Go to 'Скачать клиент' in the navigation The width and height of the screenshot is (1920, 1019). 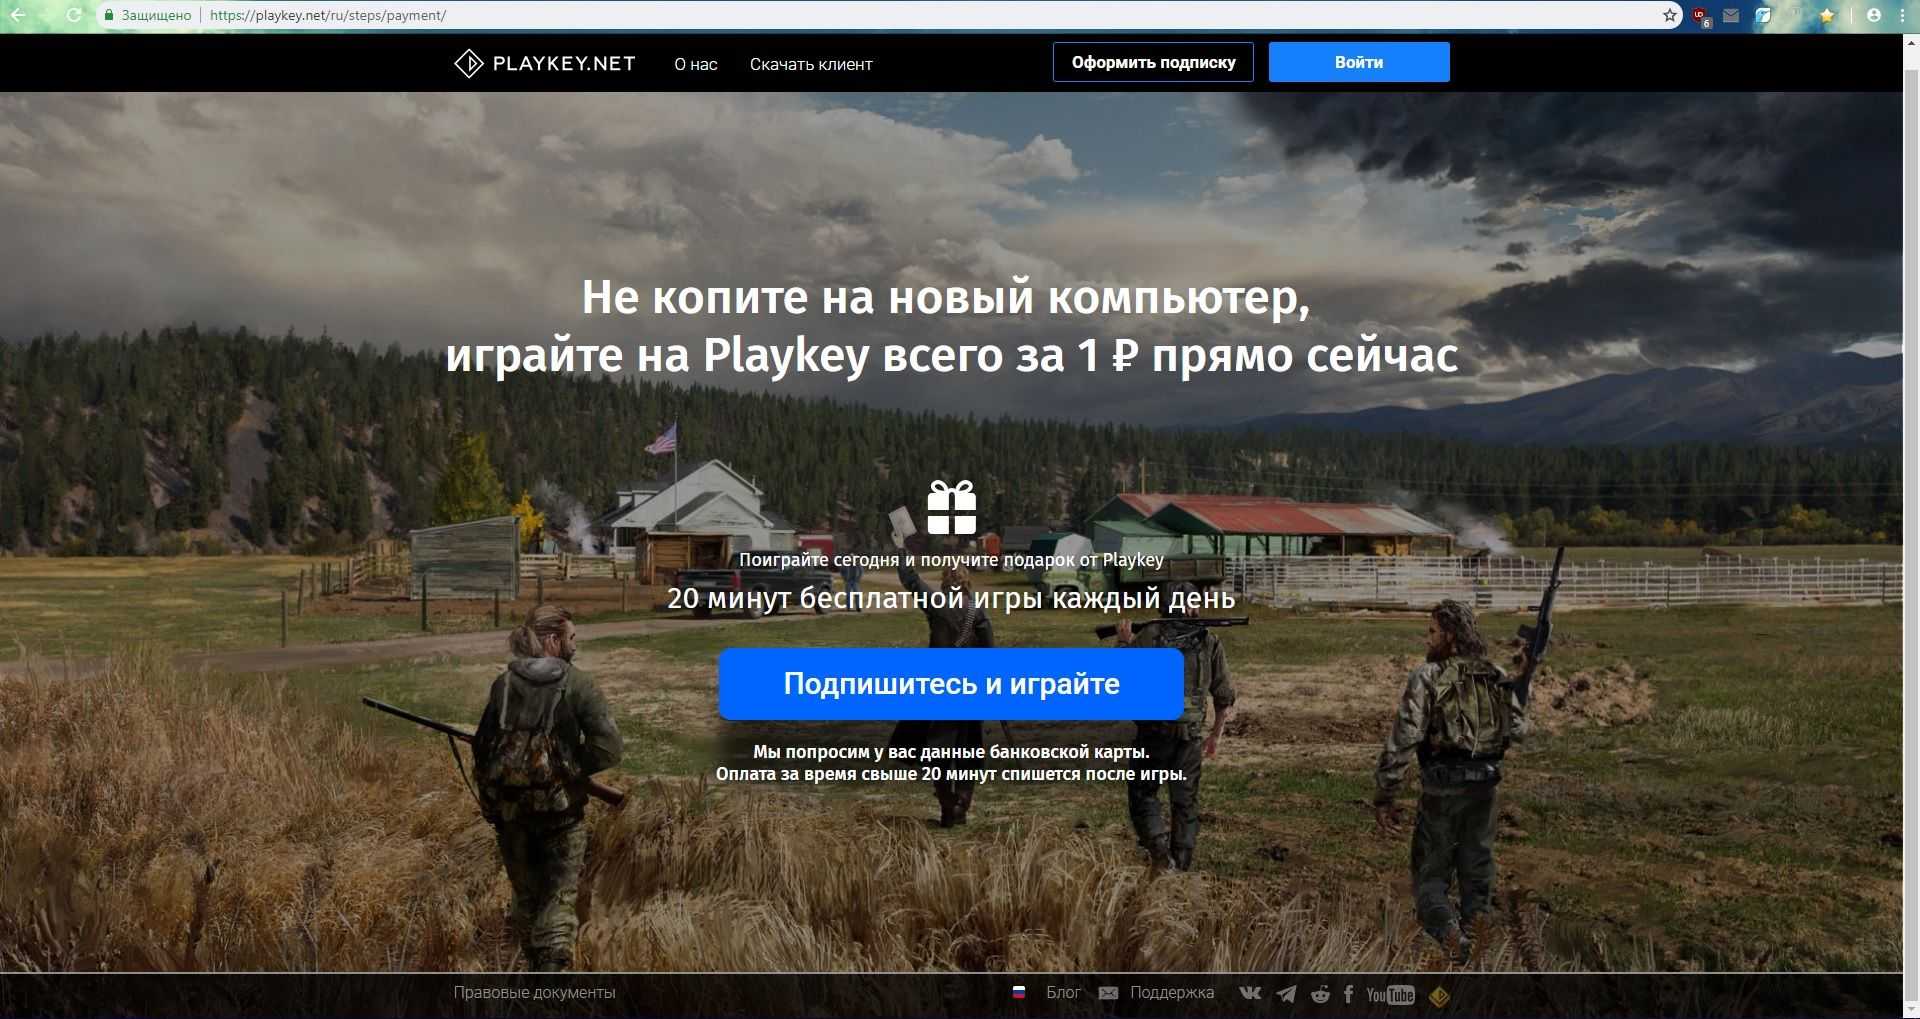[x=811, y=64]
